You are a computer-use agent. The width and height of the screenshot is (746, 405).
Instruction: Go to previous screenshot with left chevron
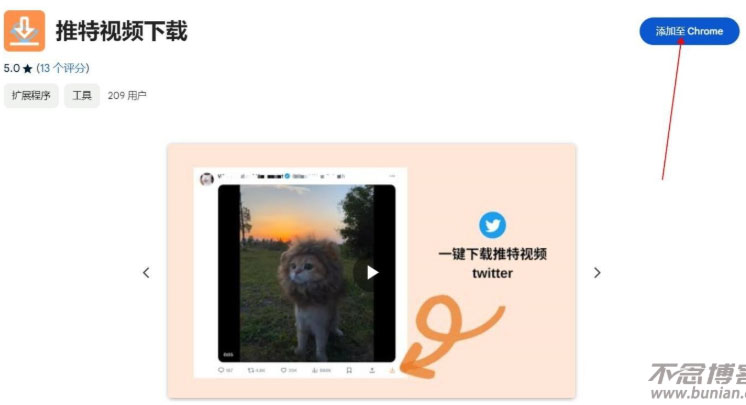pyautogui.click(x=146, y=273)
